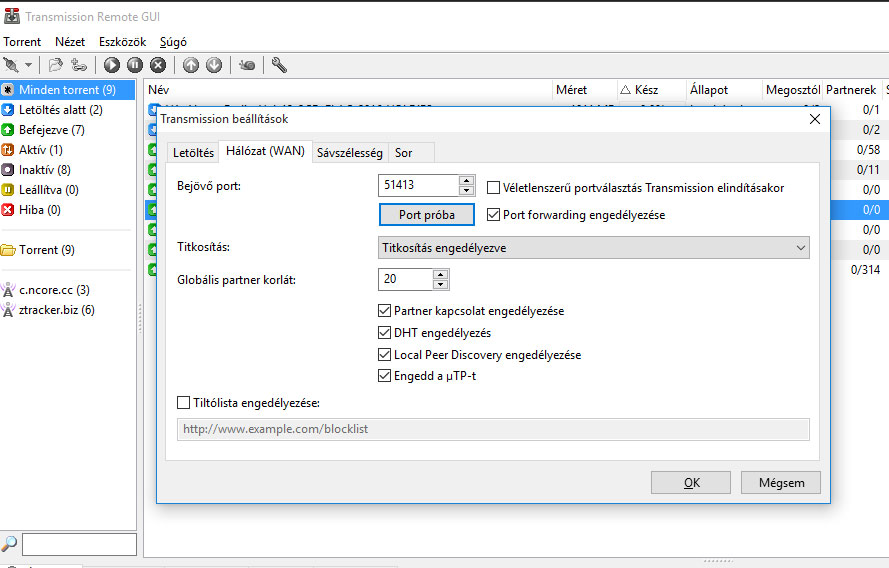Image resolution: width=889 pixels, height=568 pixels.
Task: Sort list by Név column header
Action: pos(348,90)
